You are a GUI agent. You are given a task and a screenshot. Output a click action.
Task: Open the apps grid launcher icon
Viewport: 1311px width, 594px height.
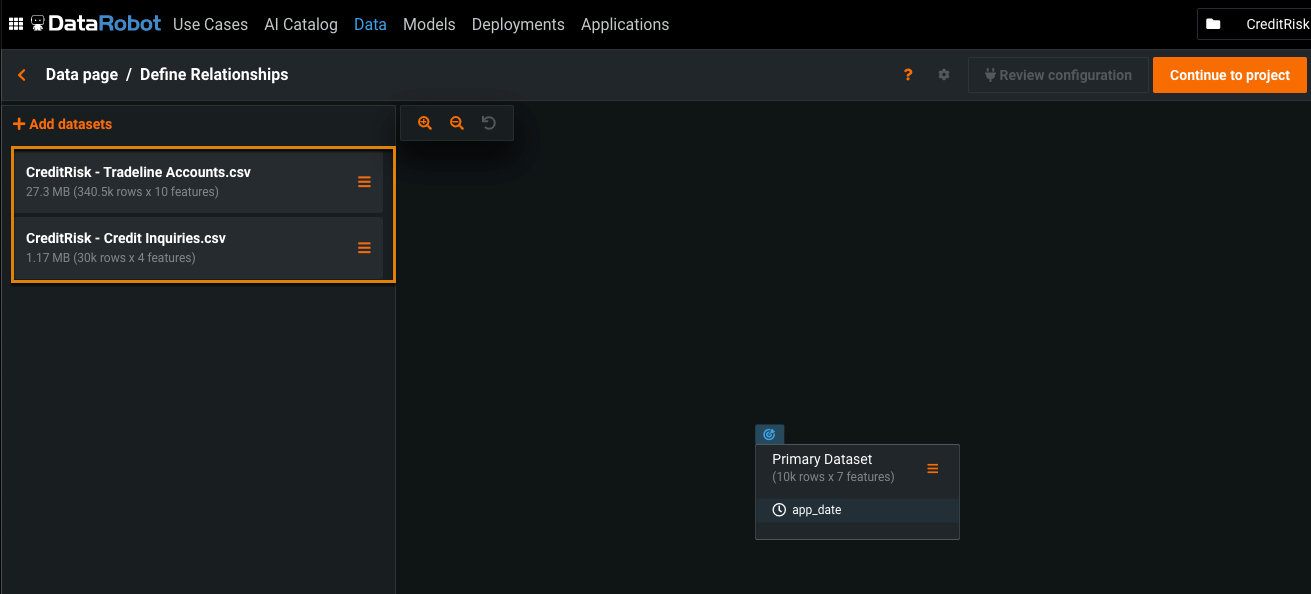(16, 24)
